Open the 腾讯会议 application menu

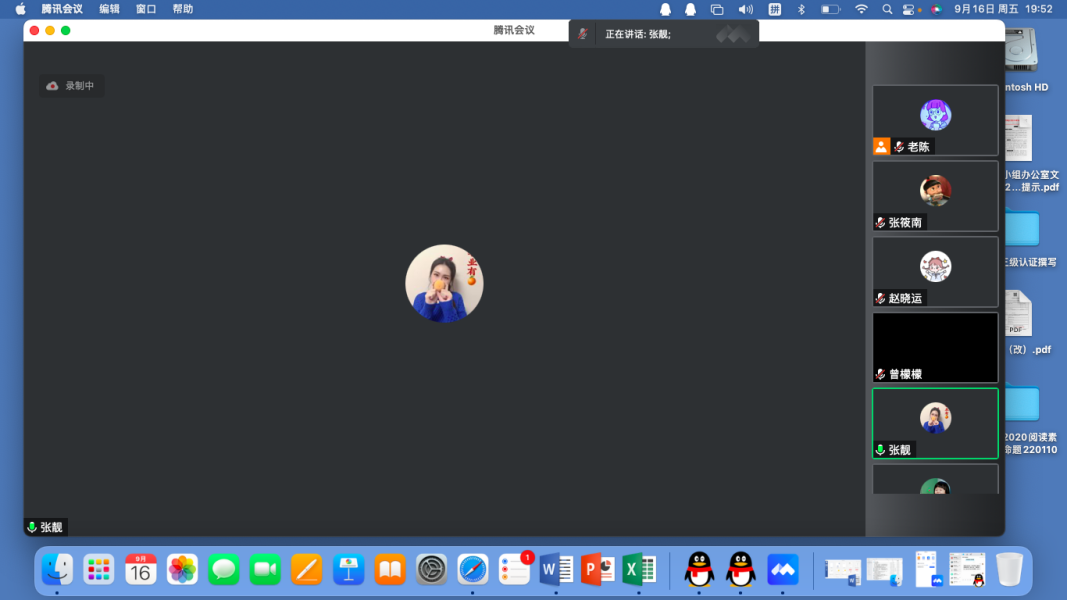click(62, 9)
